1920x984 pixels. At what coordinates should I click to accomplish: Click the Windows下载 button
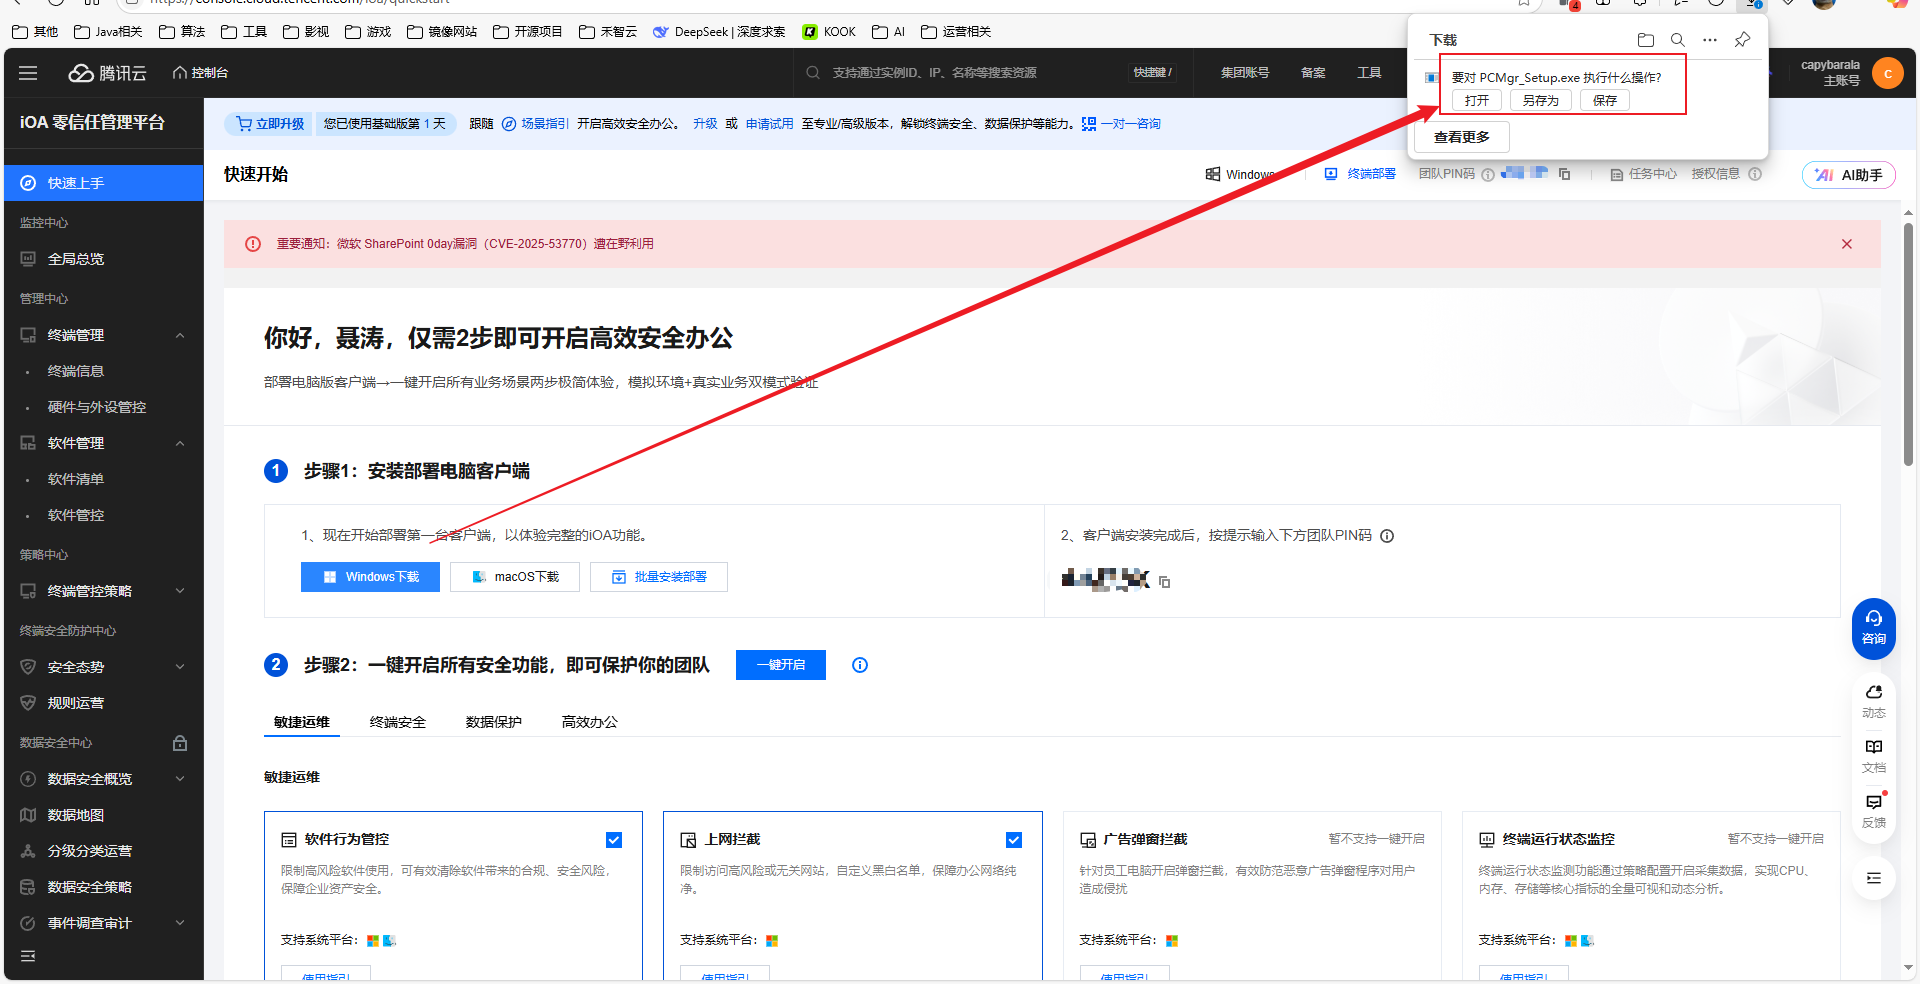[370, 577]
